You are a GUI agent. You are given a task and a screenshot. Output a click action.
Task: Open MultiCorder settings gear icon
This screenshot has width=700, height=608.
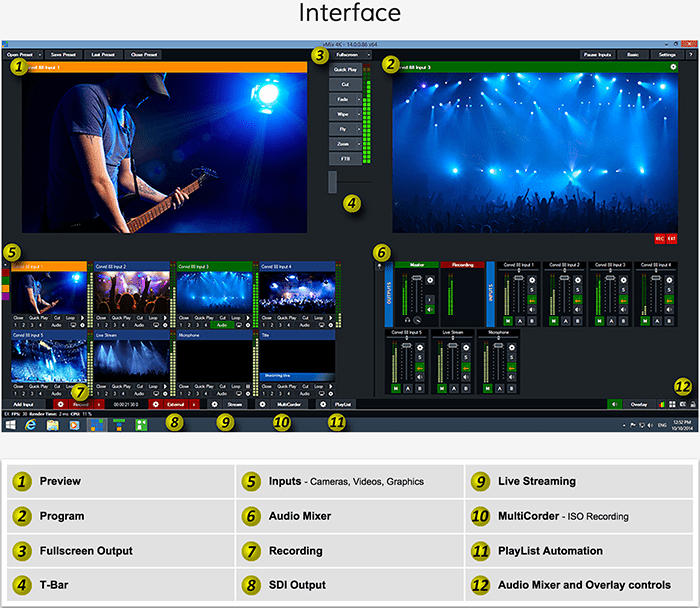(x=262, y=404)
